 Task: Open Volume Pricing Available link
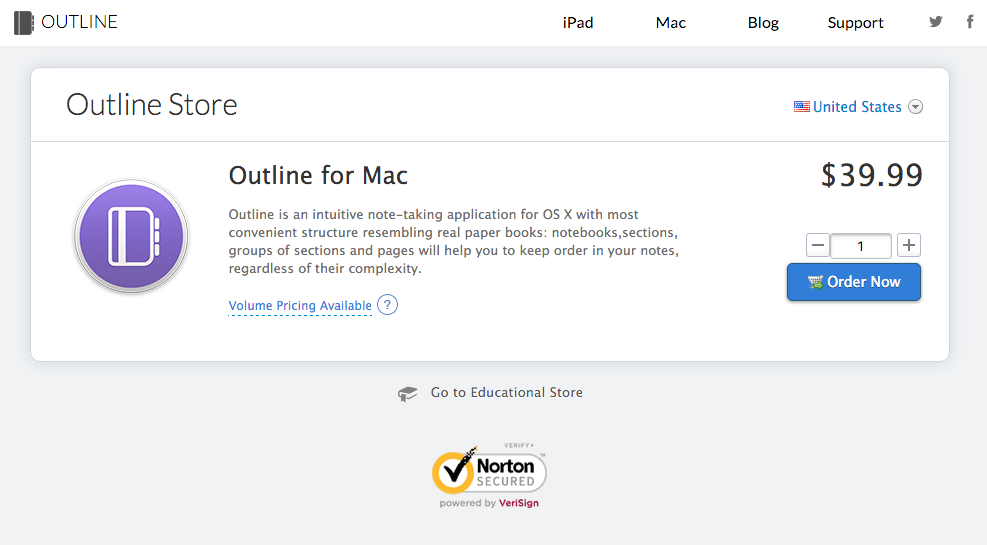point(300,306)
